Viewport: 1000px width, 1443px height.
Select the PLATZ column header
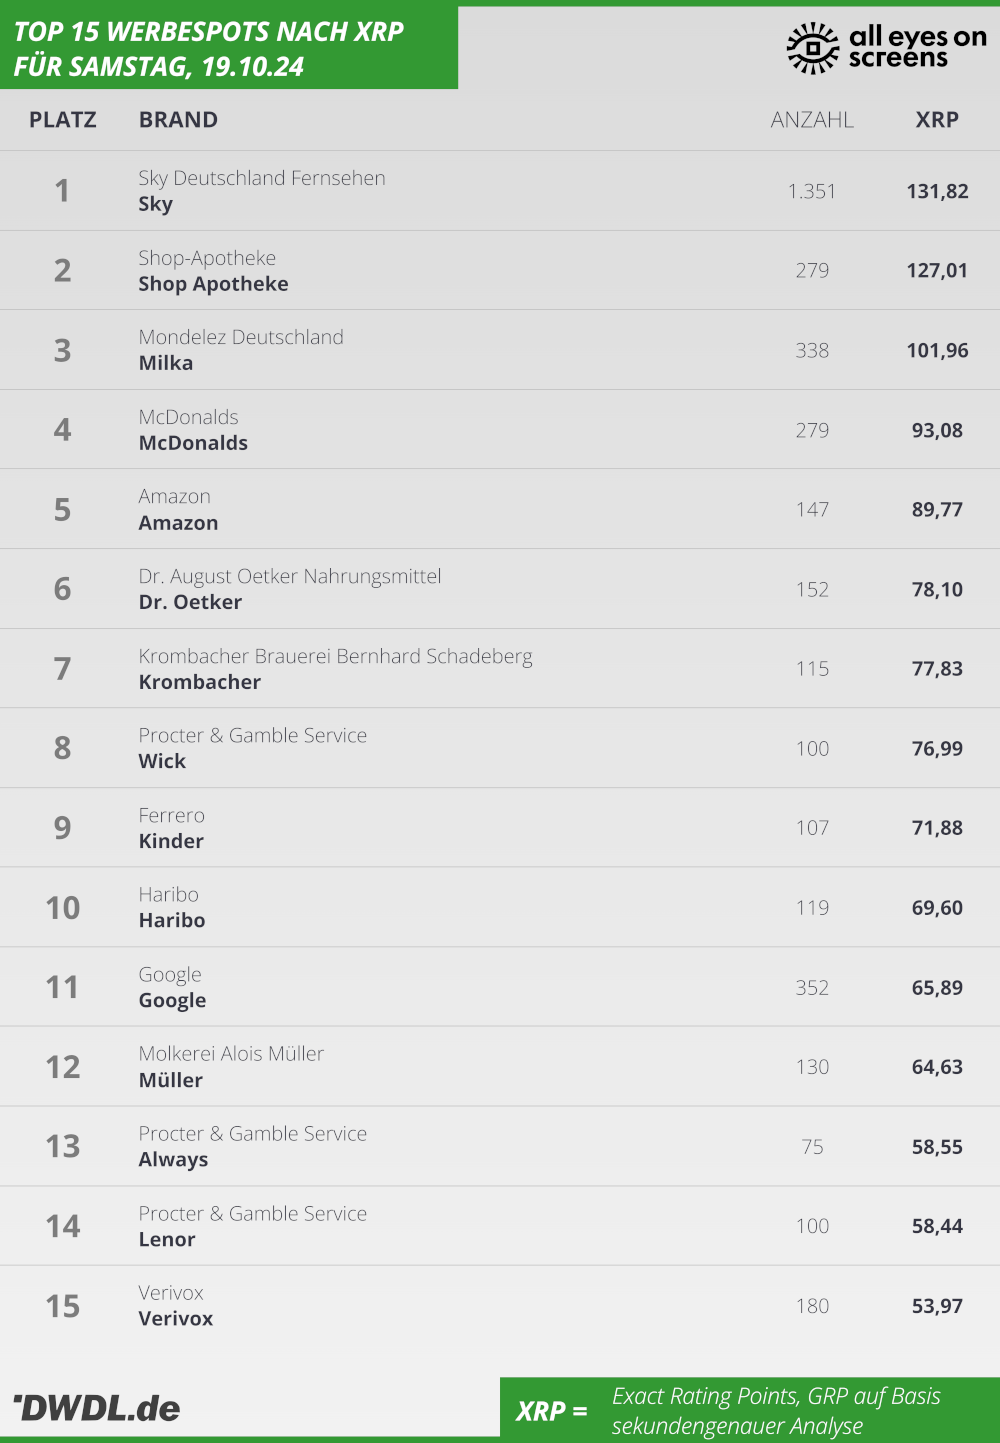pos(63,120)
